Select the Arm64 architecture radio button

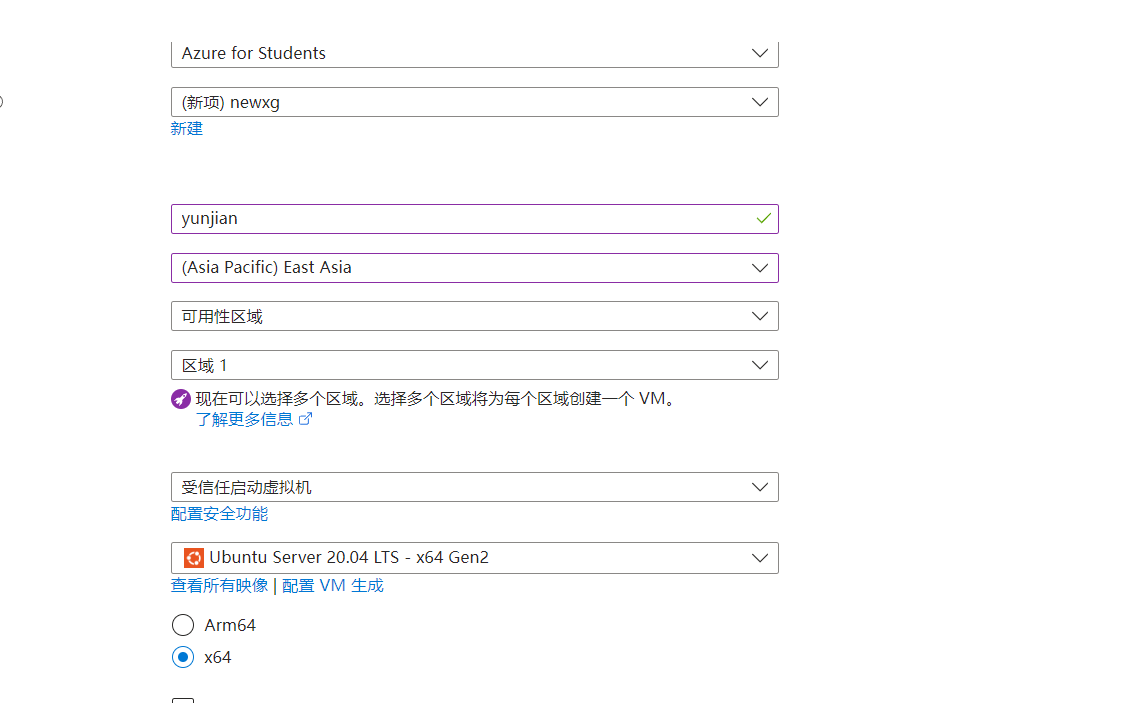tap(183, 625)
